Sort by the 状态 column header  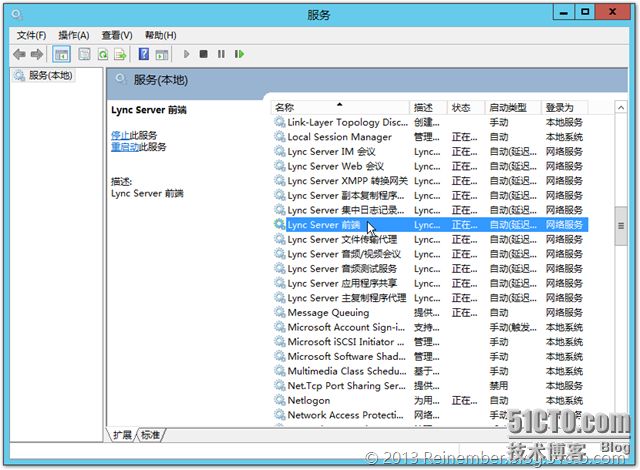(x=466, y=108)
